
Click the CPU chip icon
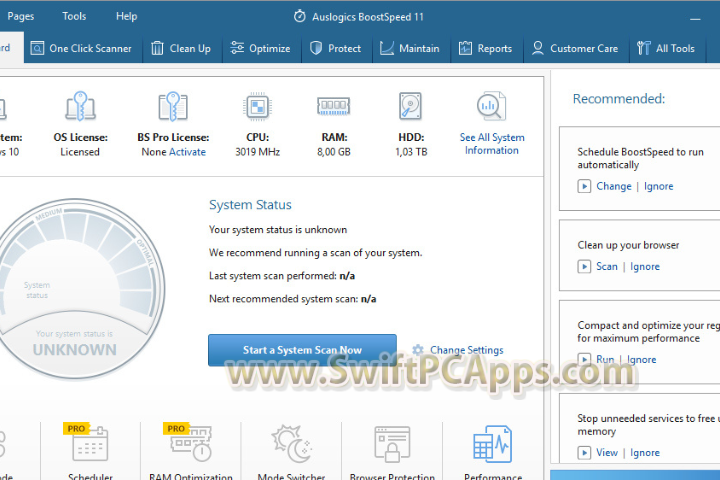point(258,107)
